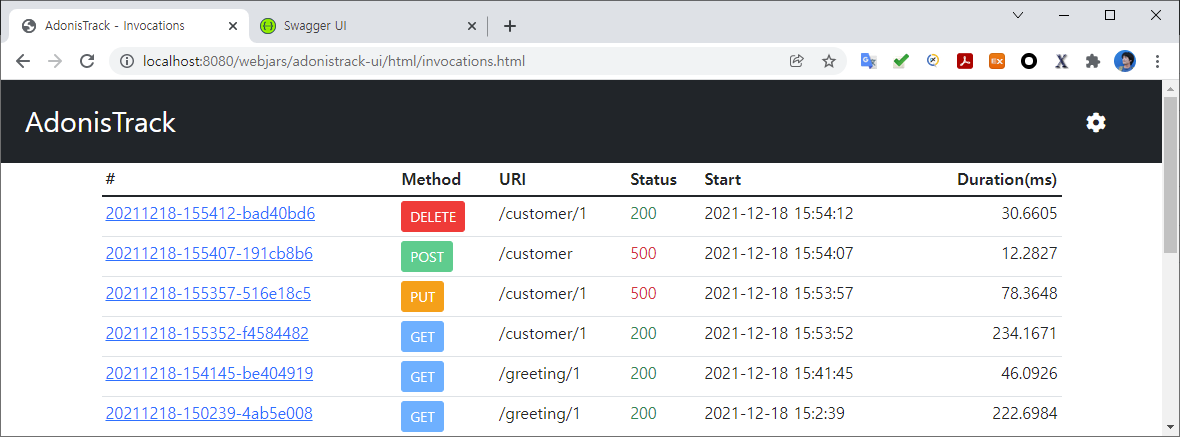Open the tab search chevron
Screen dimensions: 1180x437
pyautogui.click(x=1017, y=15)
